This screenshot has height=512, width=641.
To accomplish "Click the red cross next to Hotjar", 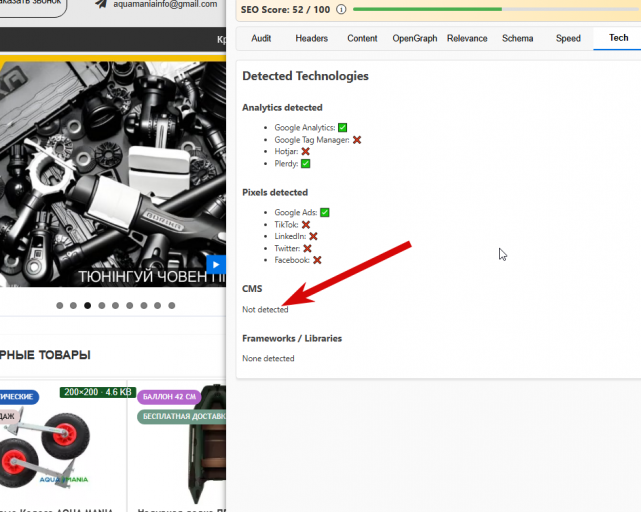I will click(x=305, y=151).
